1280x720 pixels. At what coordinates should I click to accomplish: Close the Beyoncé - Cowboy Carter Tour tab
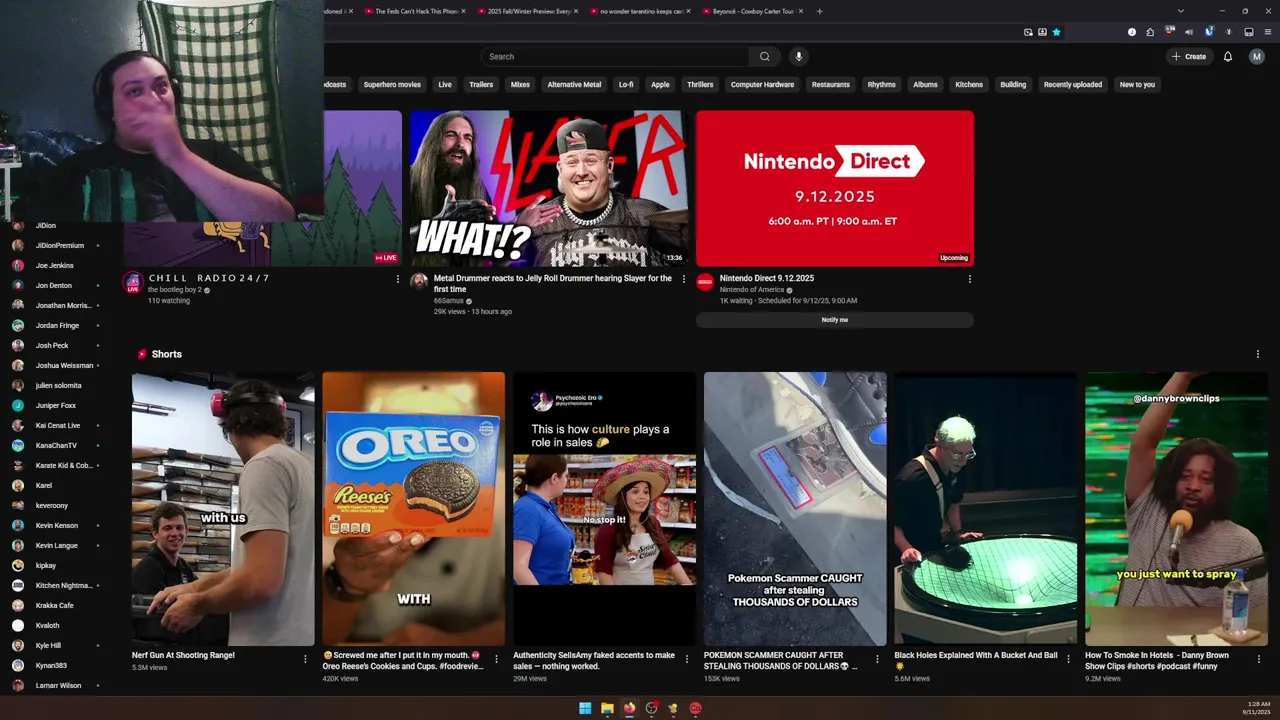[x=801, y=11]
